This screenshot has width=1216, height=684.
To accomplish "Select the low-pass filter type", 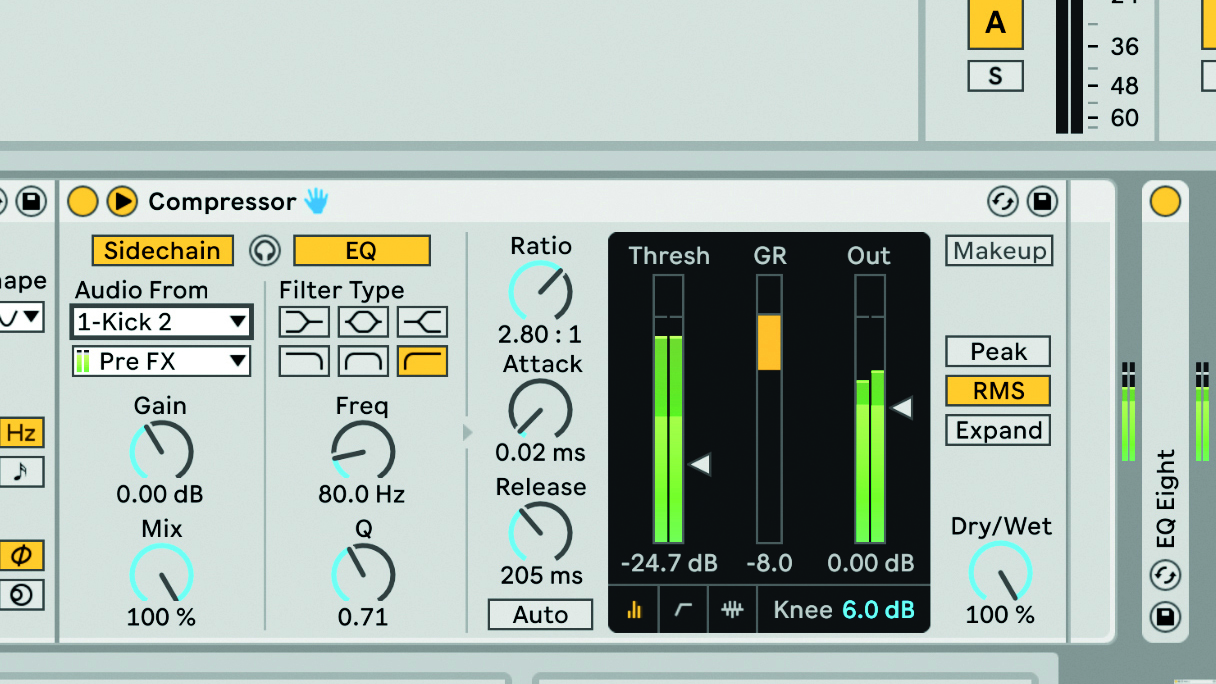I will pyautogui.click(x=303, y=360).
